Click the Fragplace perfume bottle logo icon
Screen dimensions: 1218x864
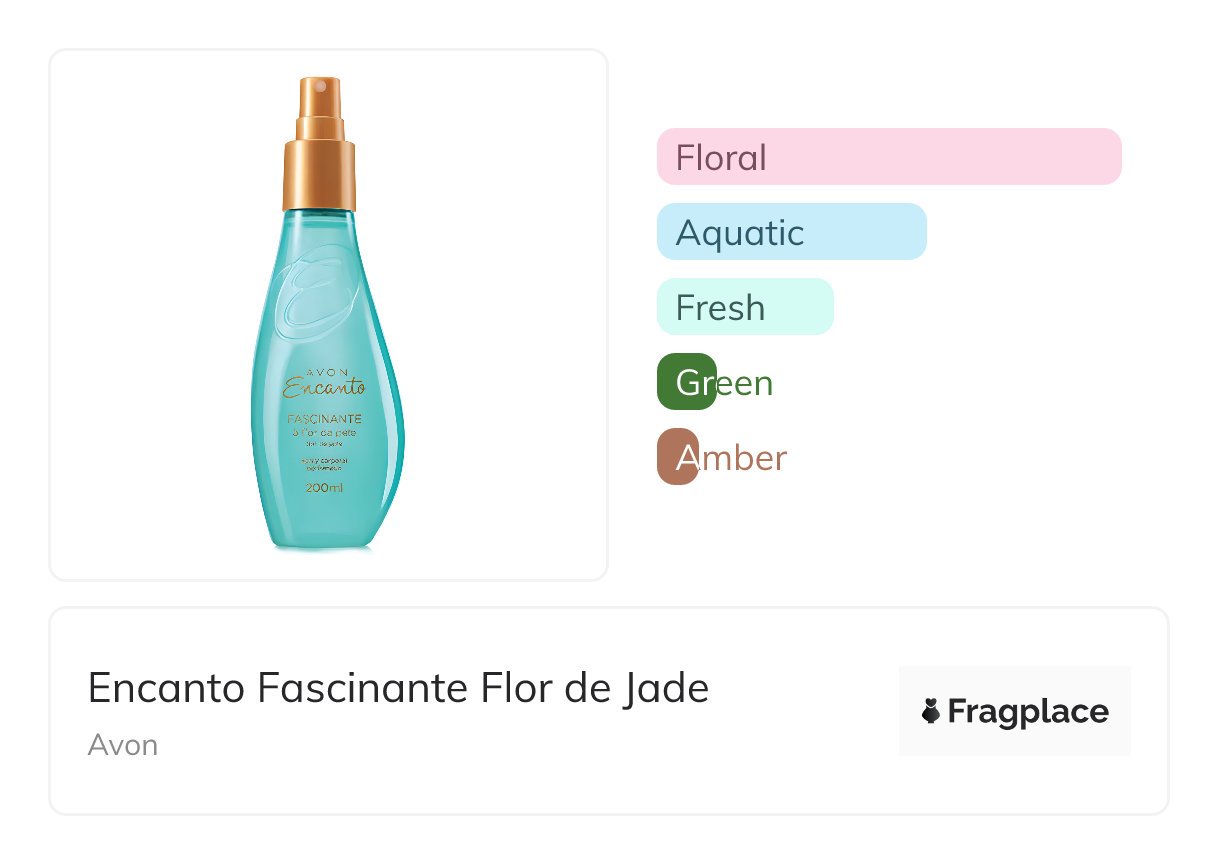click(x=931, y=711)
